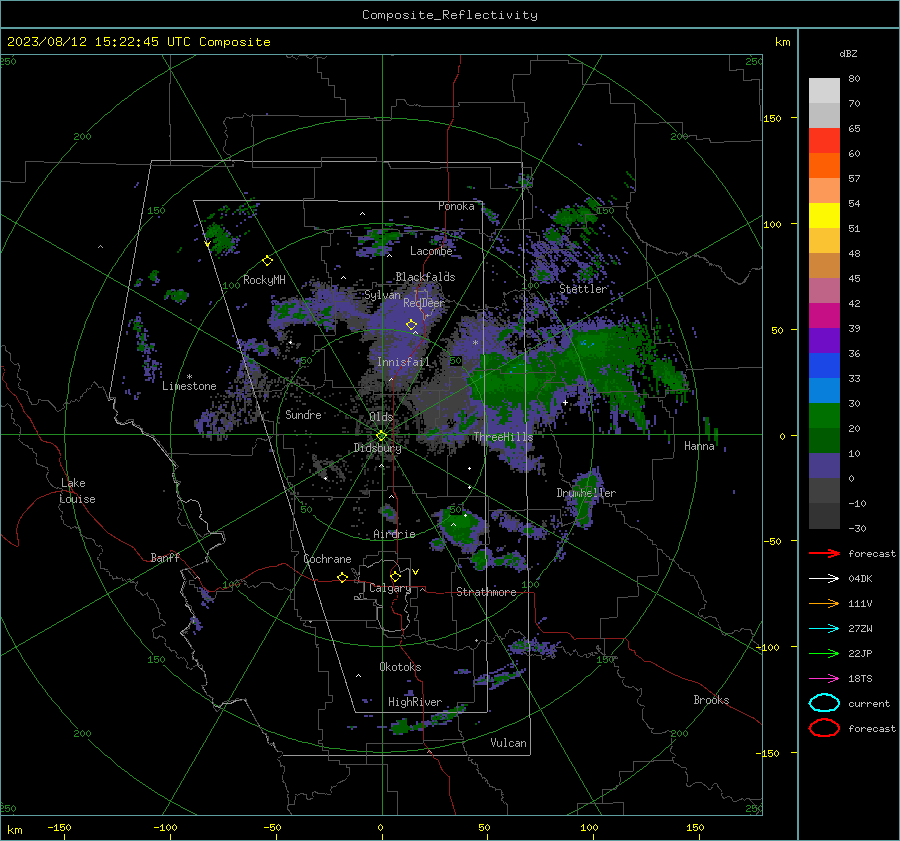This screenshot has height=841, width=900.
Task: Click the magenta 18TS arrow legend icon
Action: 824,679
